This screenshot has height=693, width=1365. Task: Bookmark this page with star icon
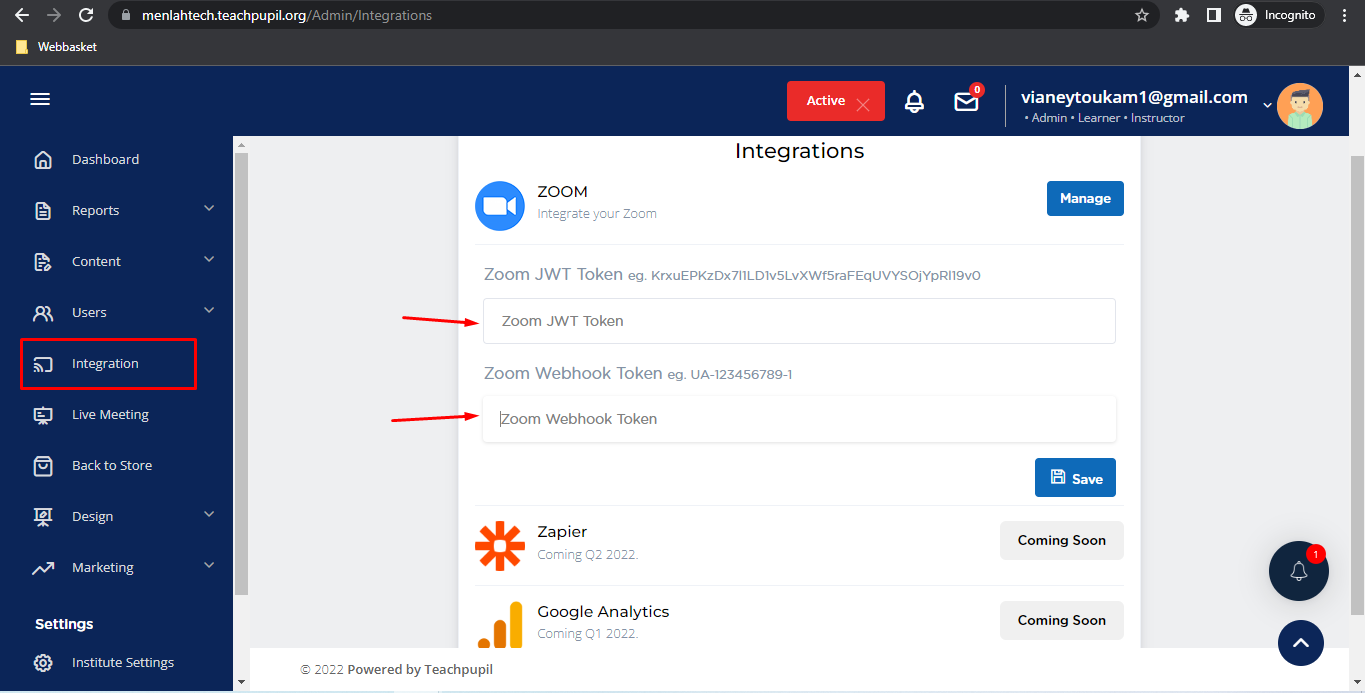click(x=1142, y=15)
